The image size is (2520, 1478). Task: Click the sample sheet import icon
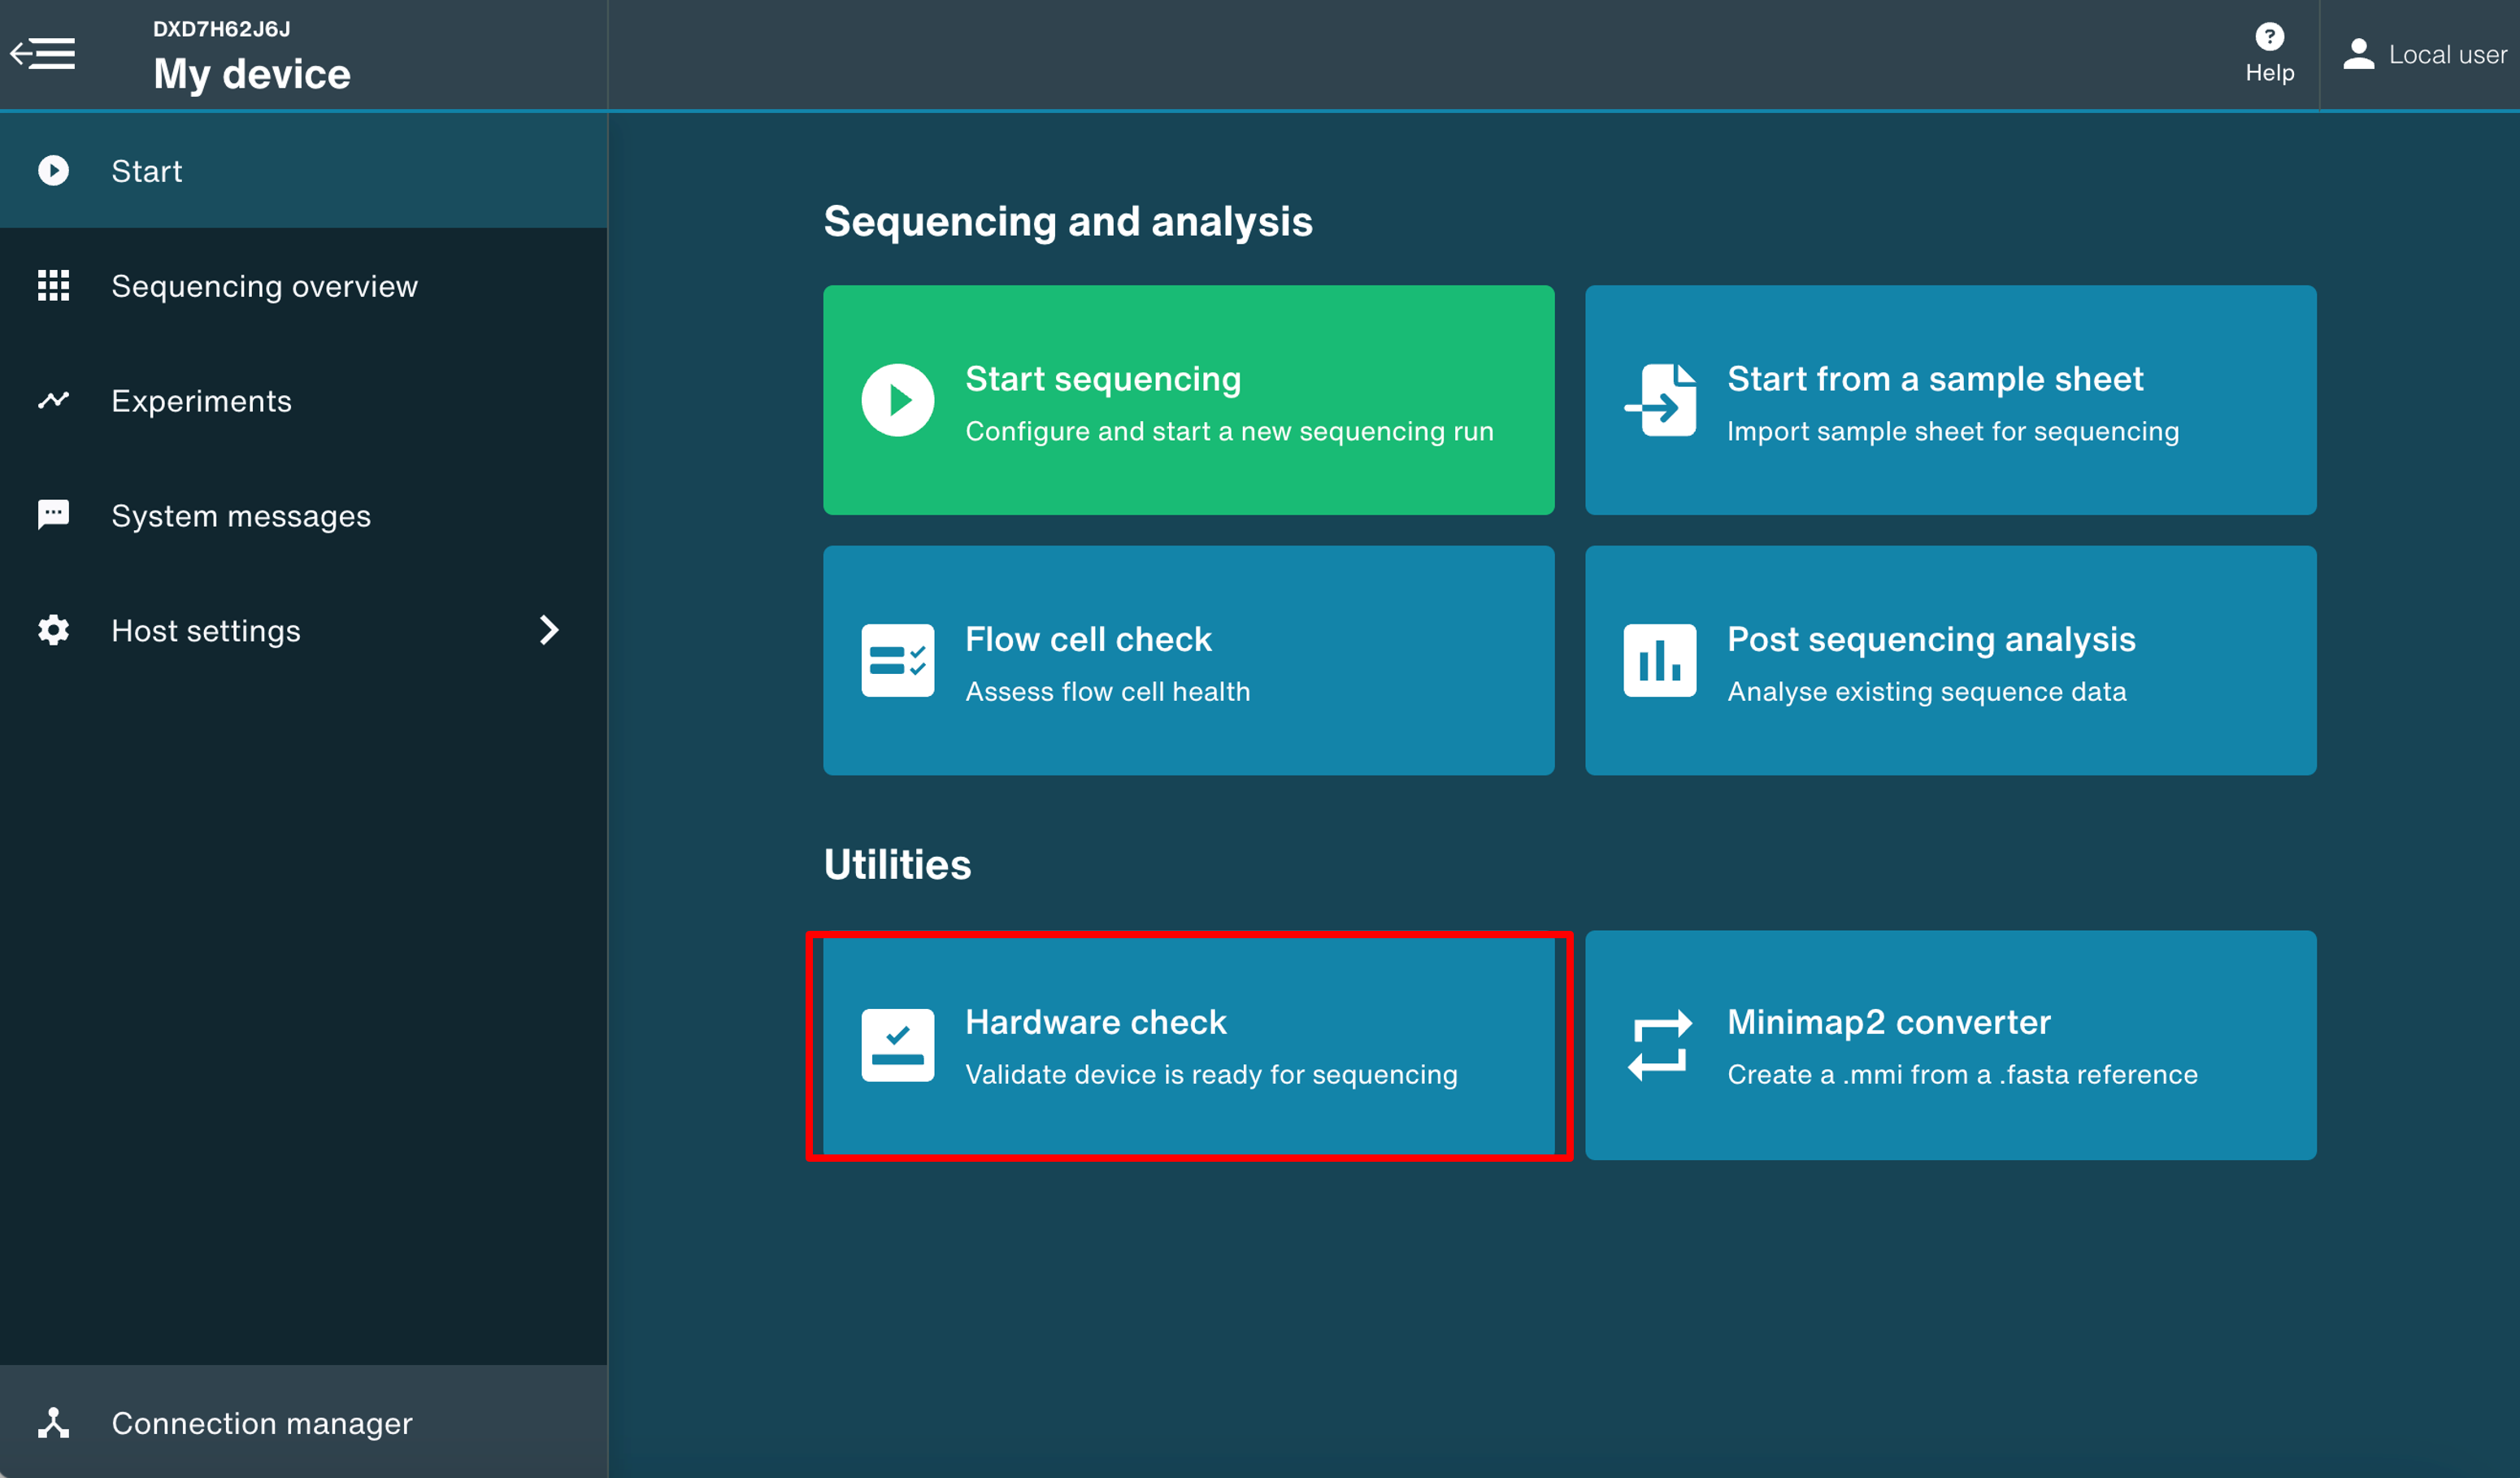pyautogui.click(x=1660, y=400)
